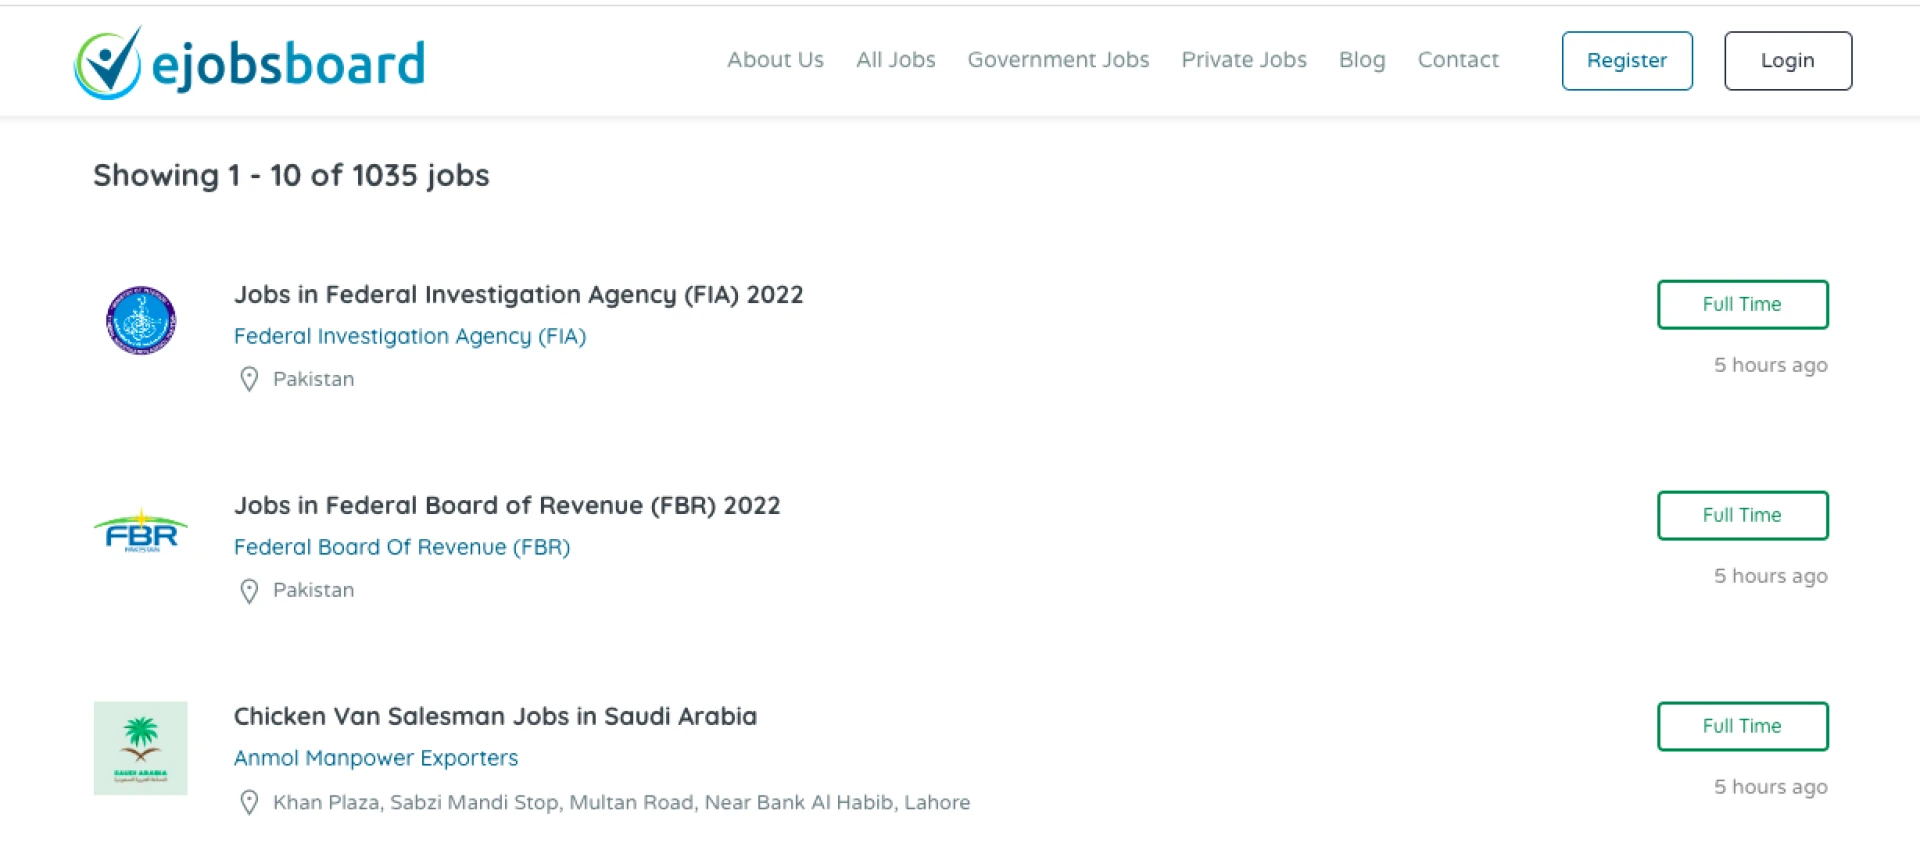This screenshot has width=1920, height=864.
Task: Open the Contact page
Action: 1458,60
